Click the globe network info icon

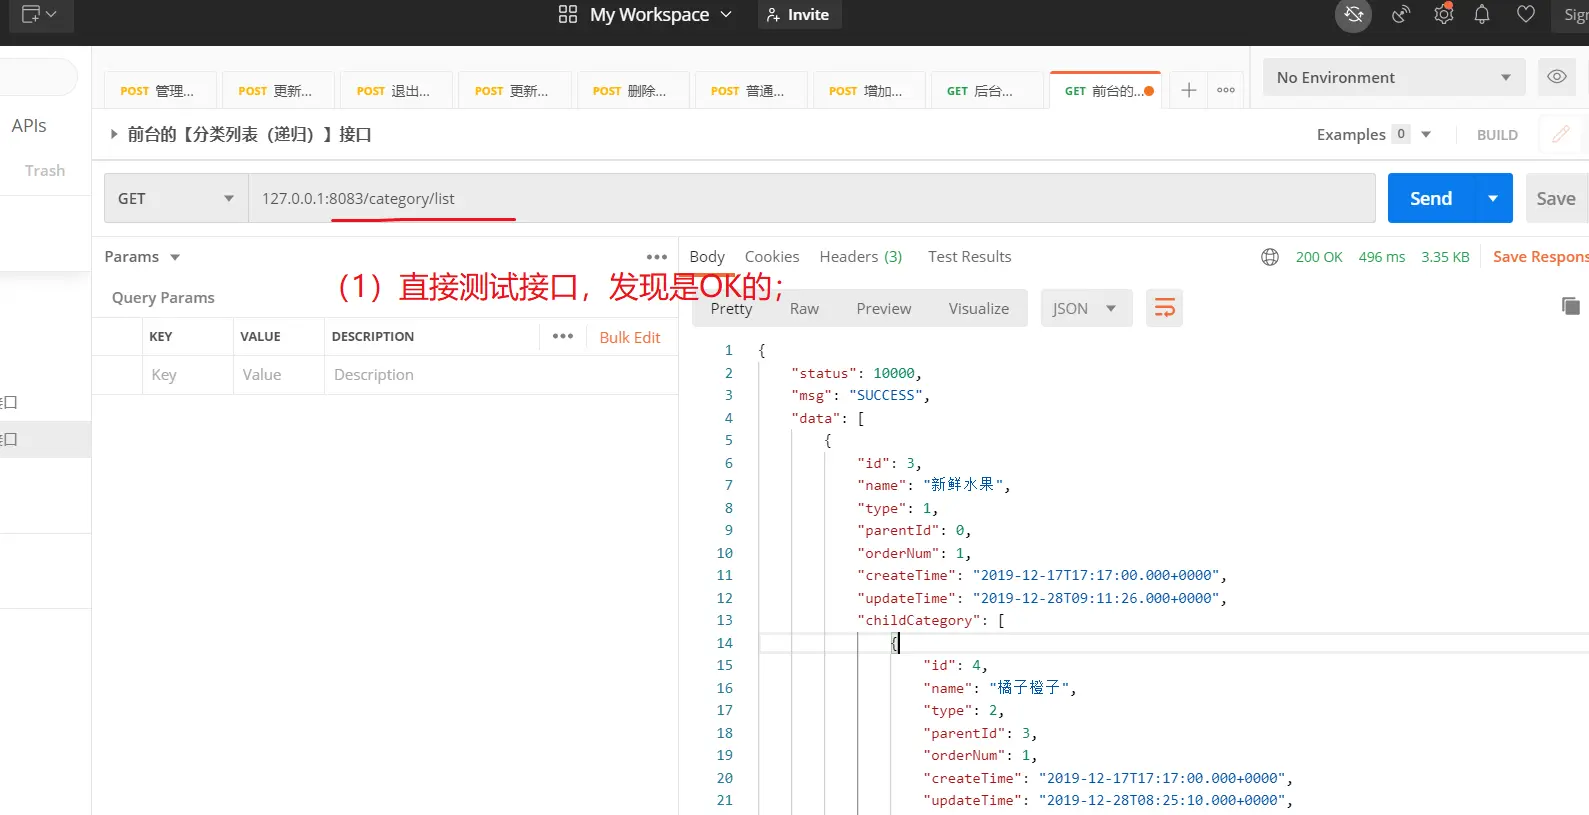1269,257
